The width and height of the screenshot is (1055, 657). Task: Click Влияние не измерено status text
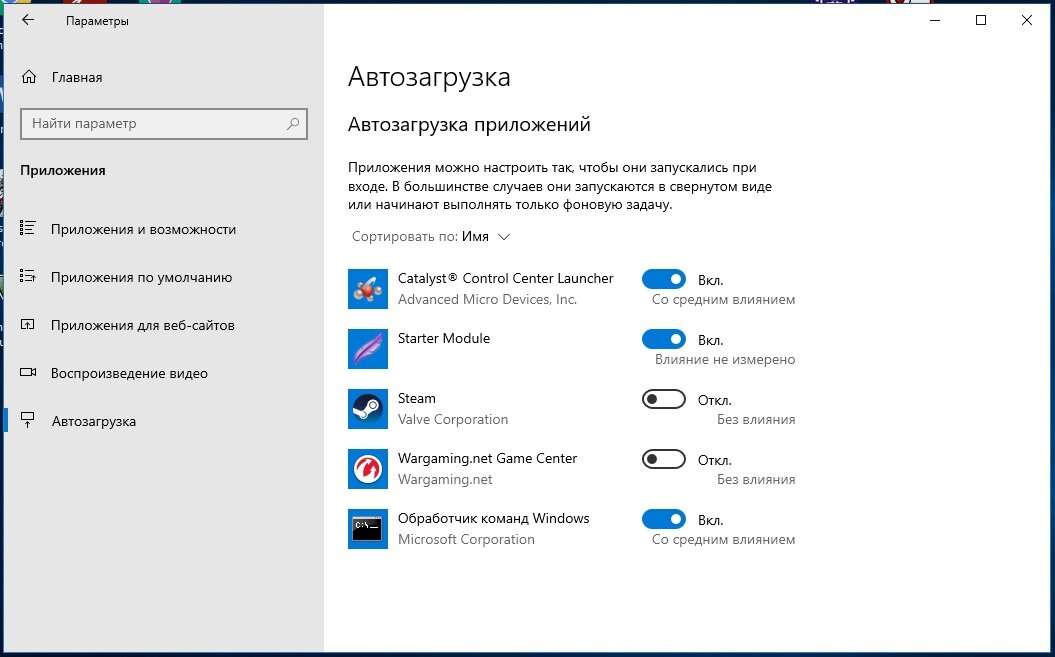coord(725,359)
